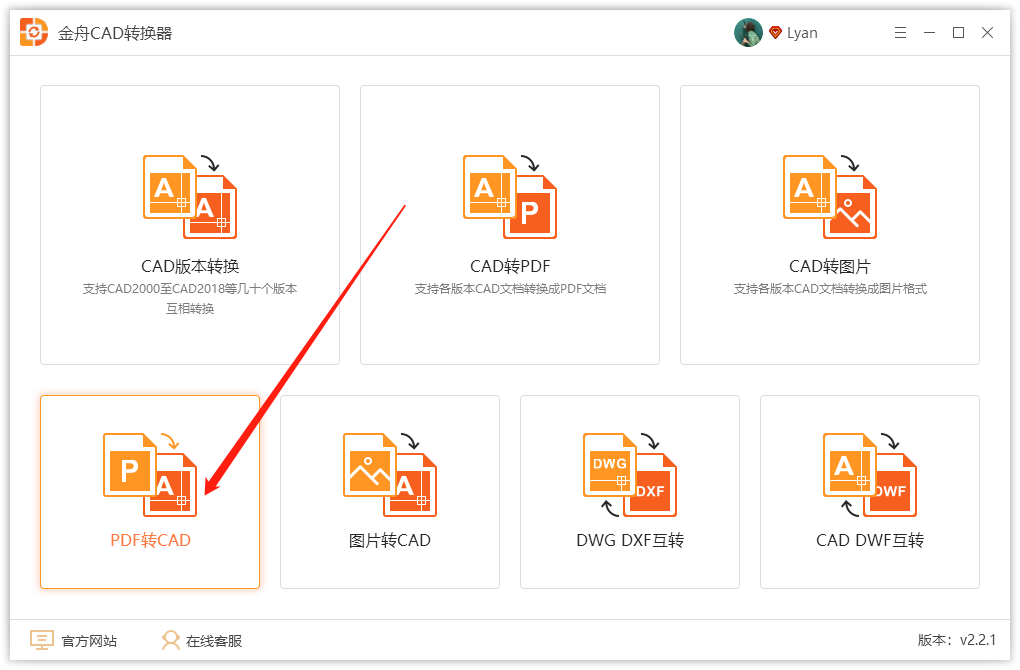Choose the 图片转CAD icon
Image resolution: width=1020 pixels, height=670 pixels.
pyautogui.click(x=390, y=475)
